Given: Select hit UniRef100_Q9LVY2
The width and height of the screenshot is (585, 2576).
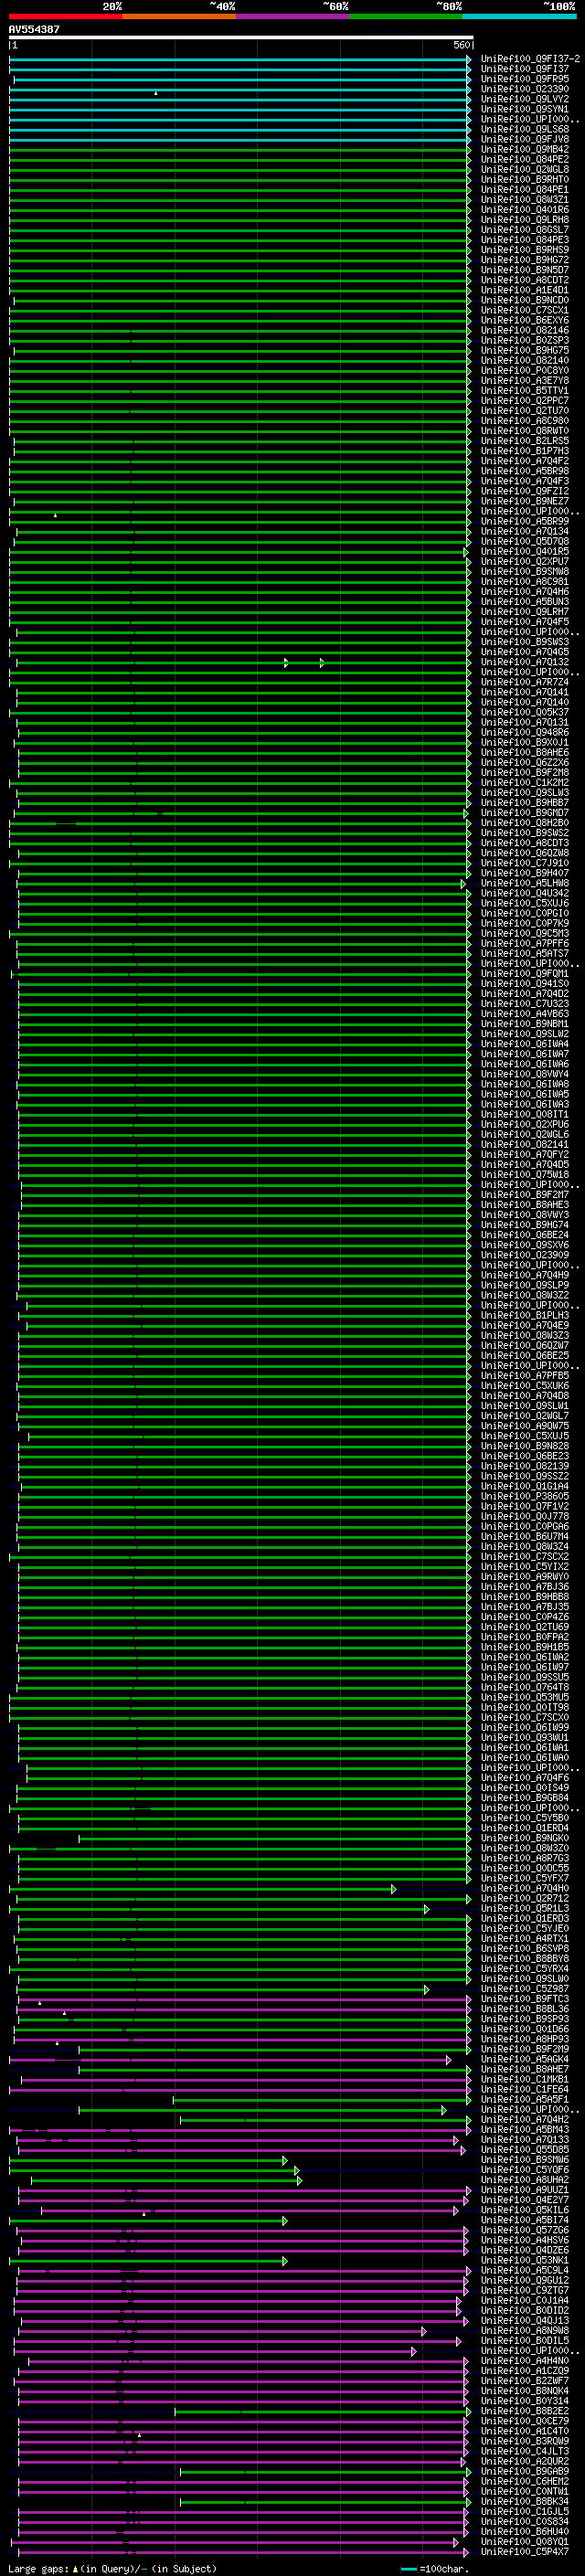Looking at the screenshot, I should 525,99.
